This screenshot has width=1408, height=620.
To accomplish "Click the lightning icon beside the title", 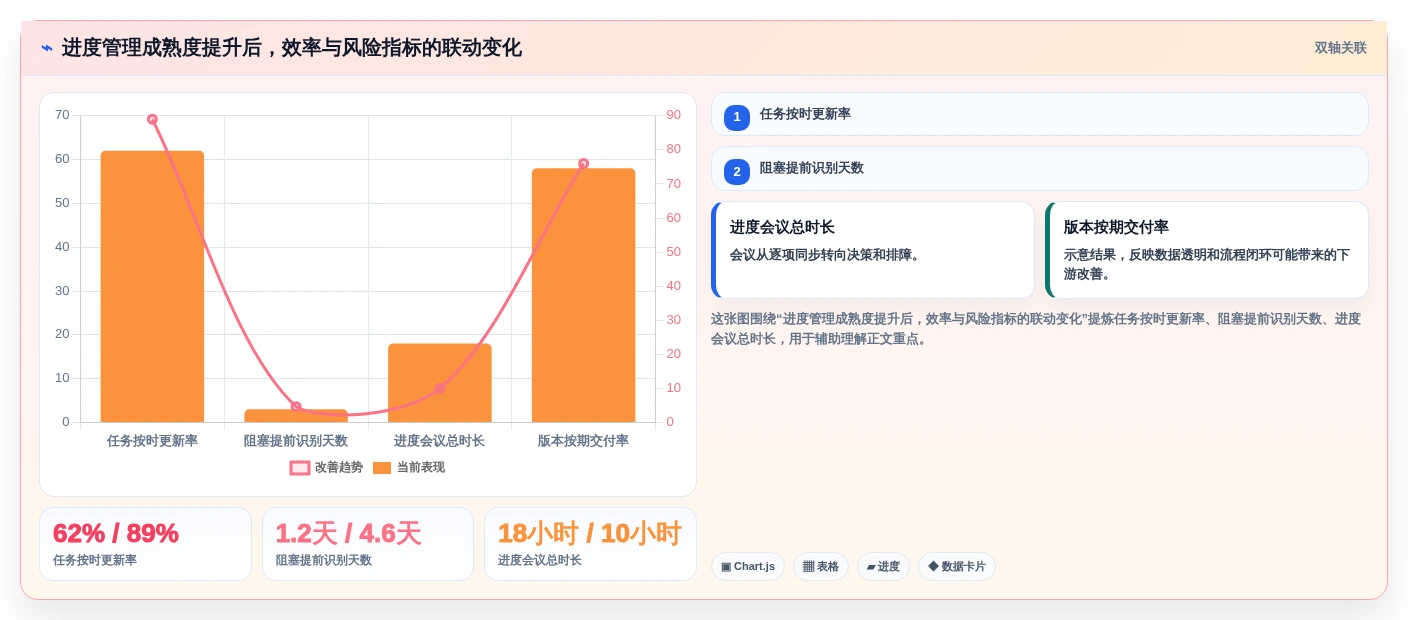I will coord(46,48).
